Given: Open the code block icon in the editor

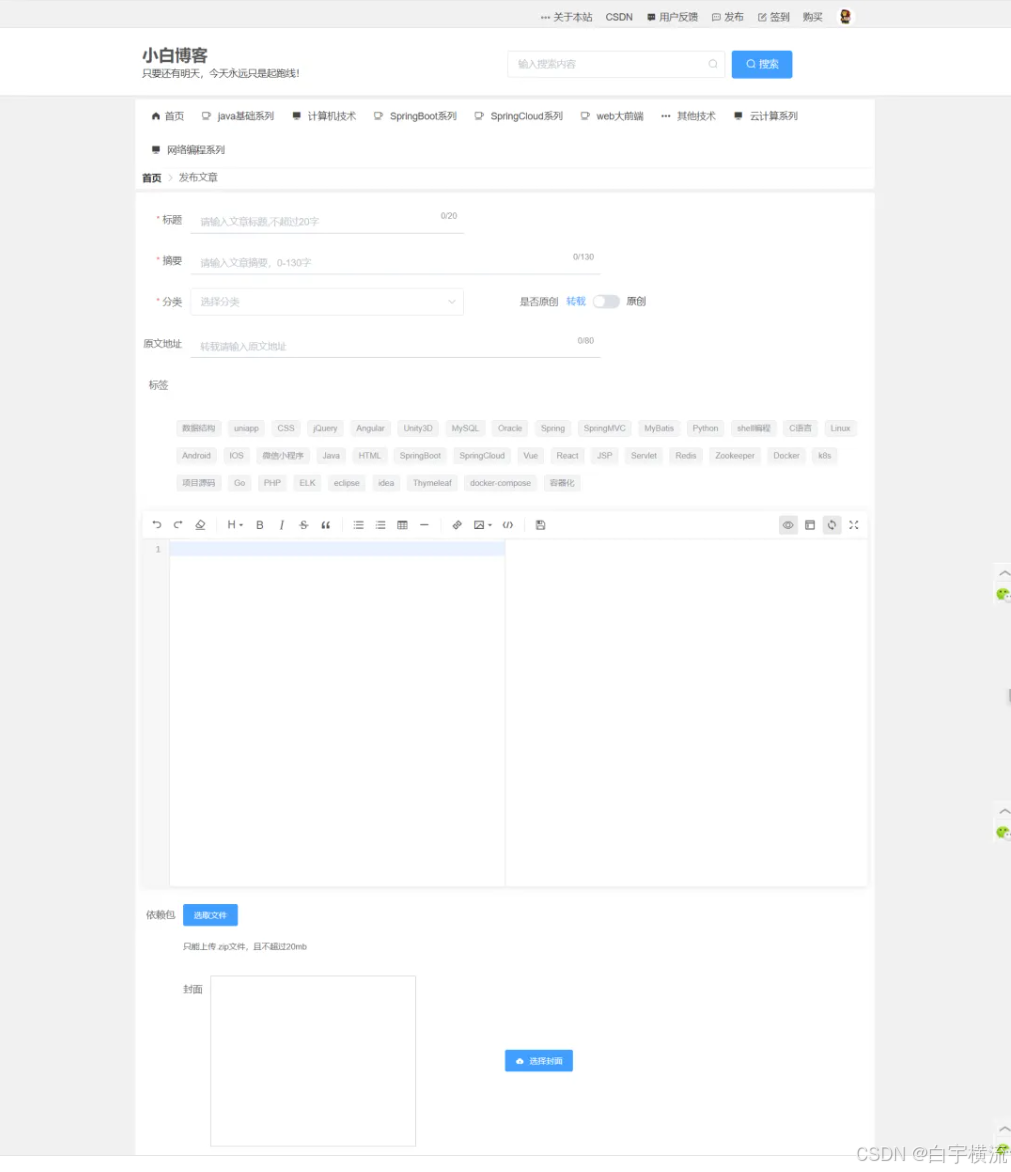Looking at the screenshot, I should tap(508, 525).
